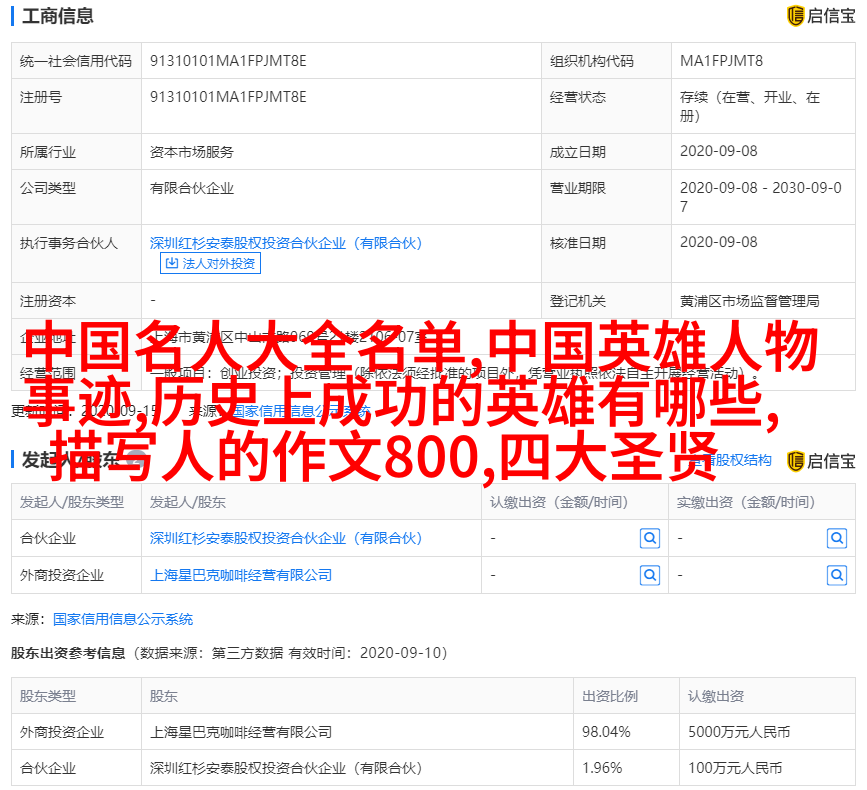Open 认缴出资 details for 上海星巴克咖啡 row
This screenshot has height=790, width=867.
[650, 576]
